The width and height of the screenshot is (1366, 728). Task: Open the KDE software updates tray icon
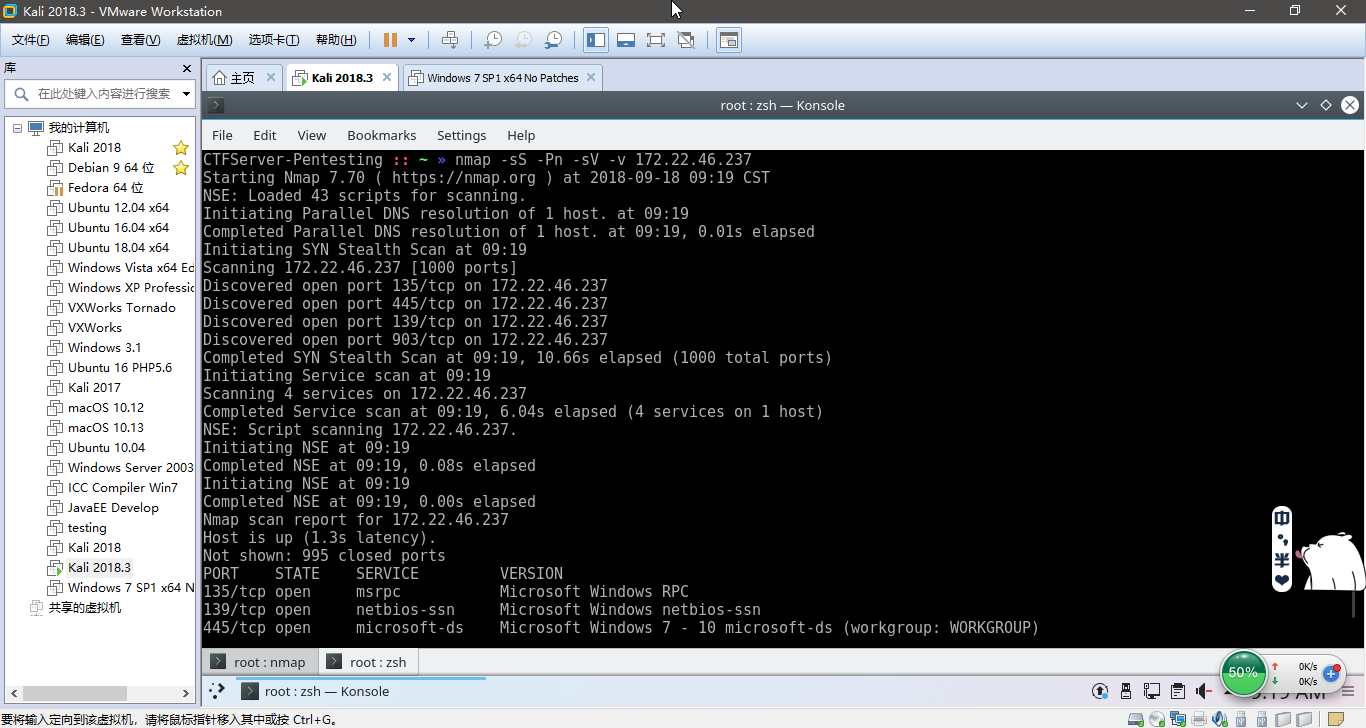click(1100, 691)
